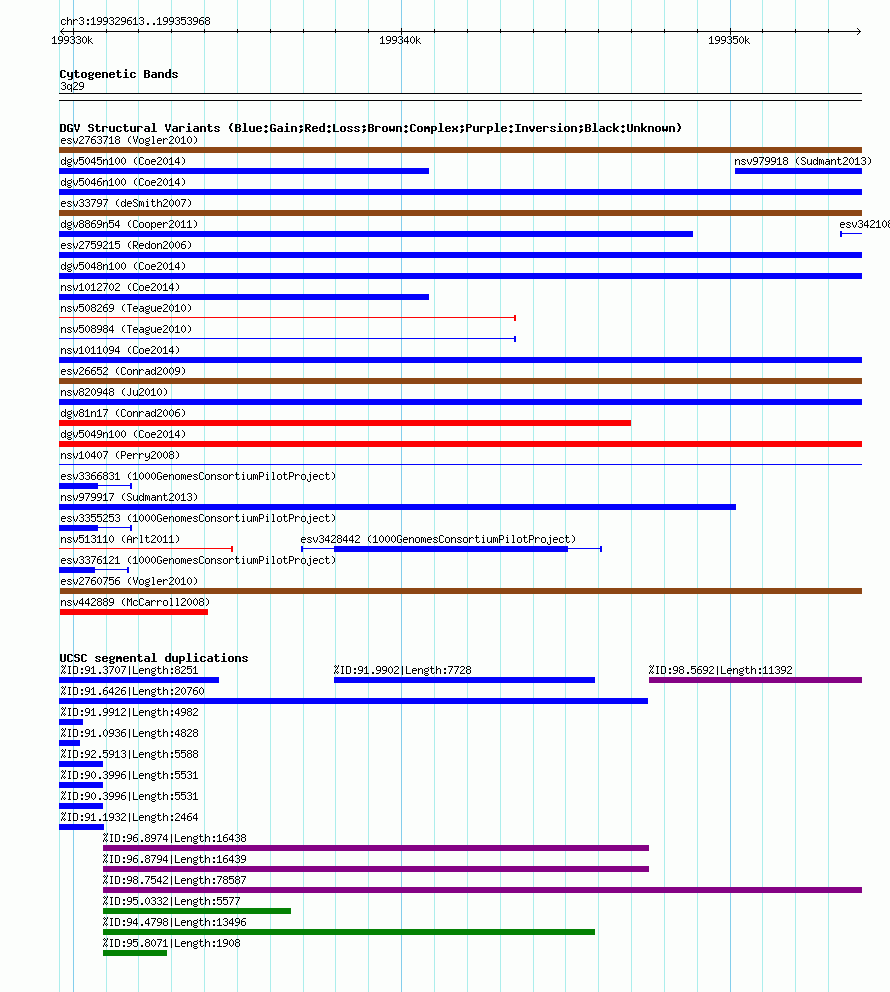This screenshot has width=890, height=992.
Task: Select nsv820948 (Ju2010) label
Action: click(114, 392)
